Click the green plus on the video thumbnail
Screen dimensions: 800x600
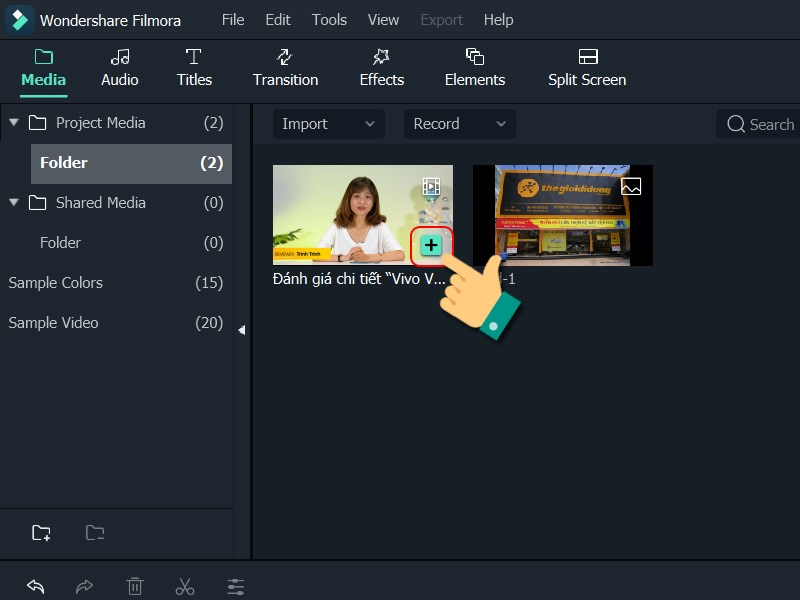[432, 243]
